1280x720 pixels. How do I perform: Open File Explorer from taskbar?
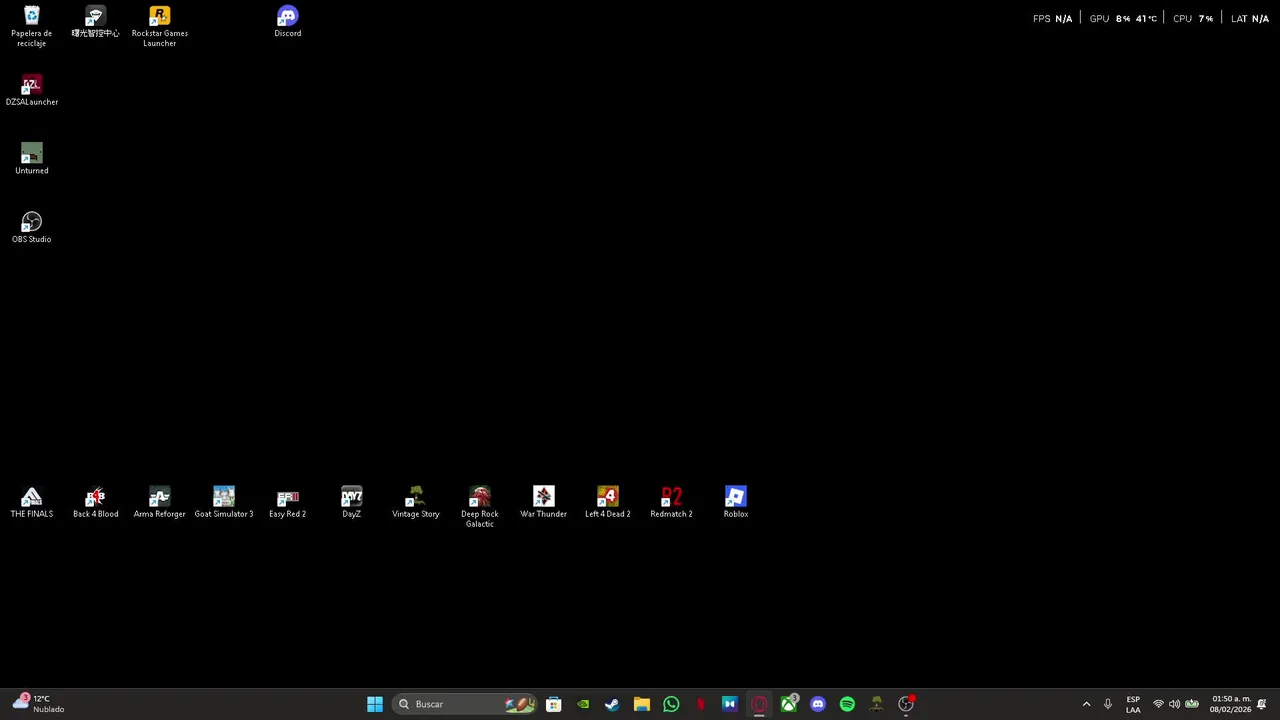point(642,704)
